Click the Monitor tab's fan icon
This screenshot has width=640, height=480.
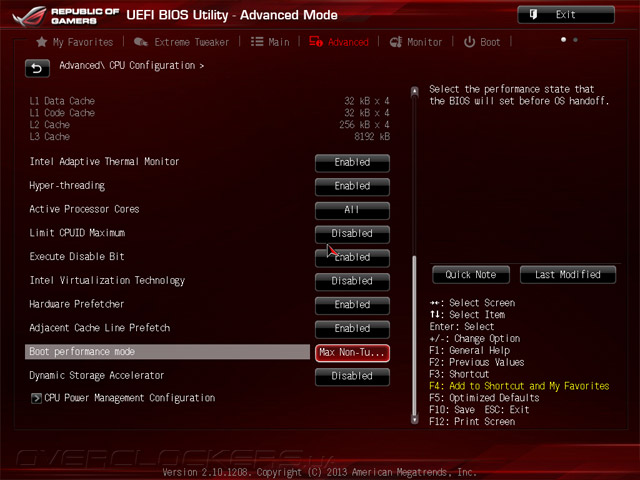(396, 42)
